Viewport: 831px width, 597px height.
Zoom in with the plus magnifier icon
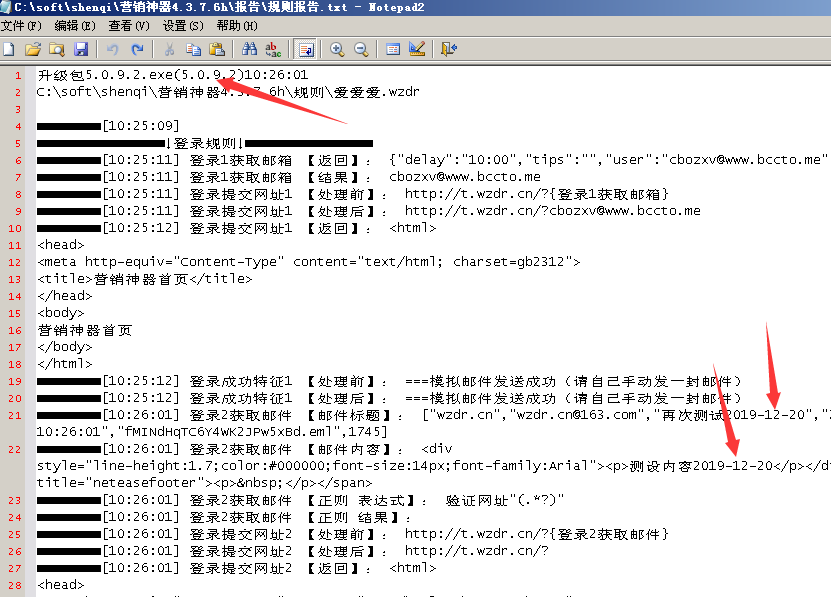tap(337, 49)
